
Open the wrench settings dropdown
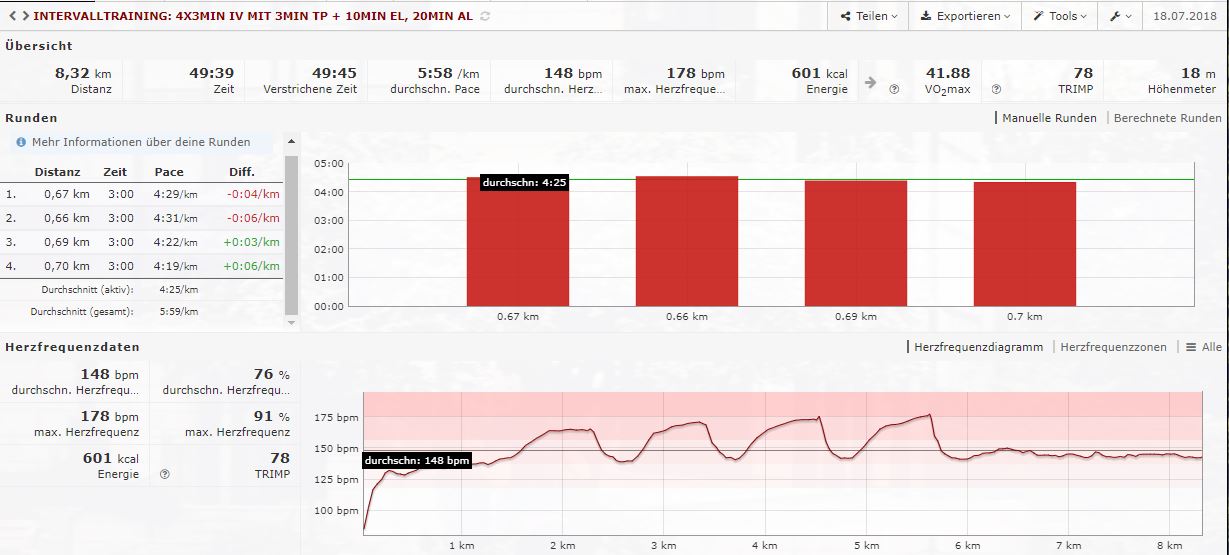pyautogui.click(x=1120, y=16)
